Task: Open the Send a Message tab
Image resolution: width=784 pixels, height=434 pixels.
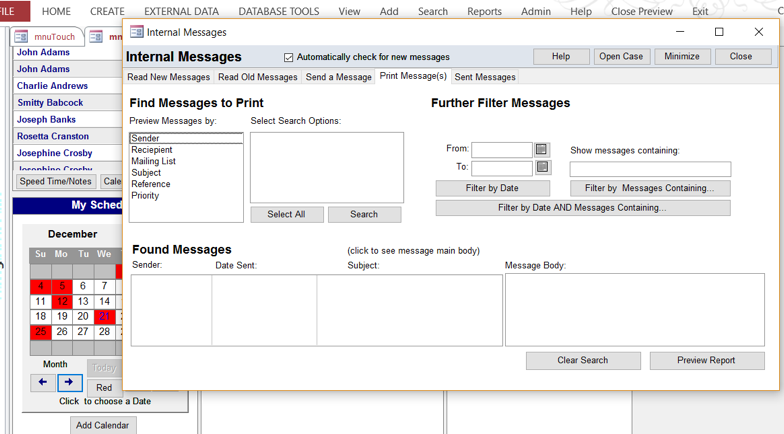Action: point(338,77)
